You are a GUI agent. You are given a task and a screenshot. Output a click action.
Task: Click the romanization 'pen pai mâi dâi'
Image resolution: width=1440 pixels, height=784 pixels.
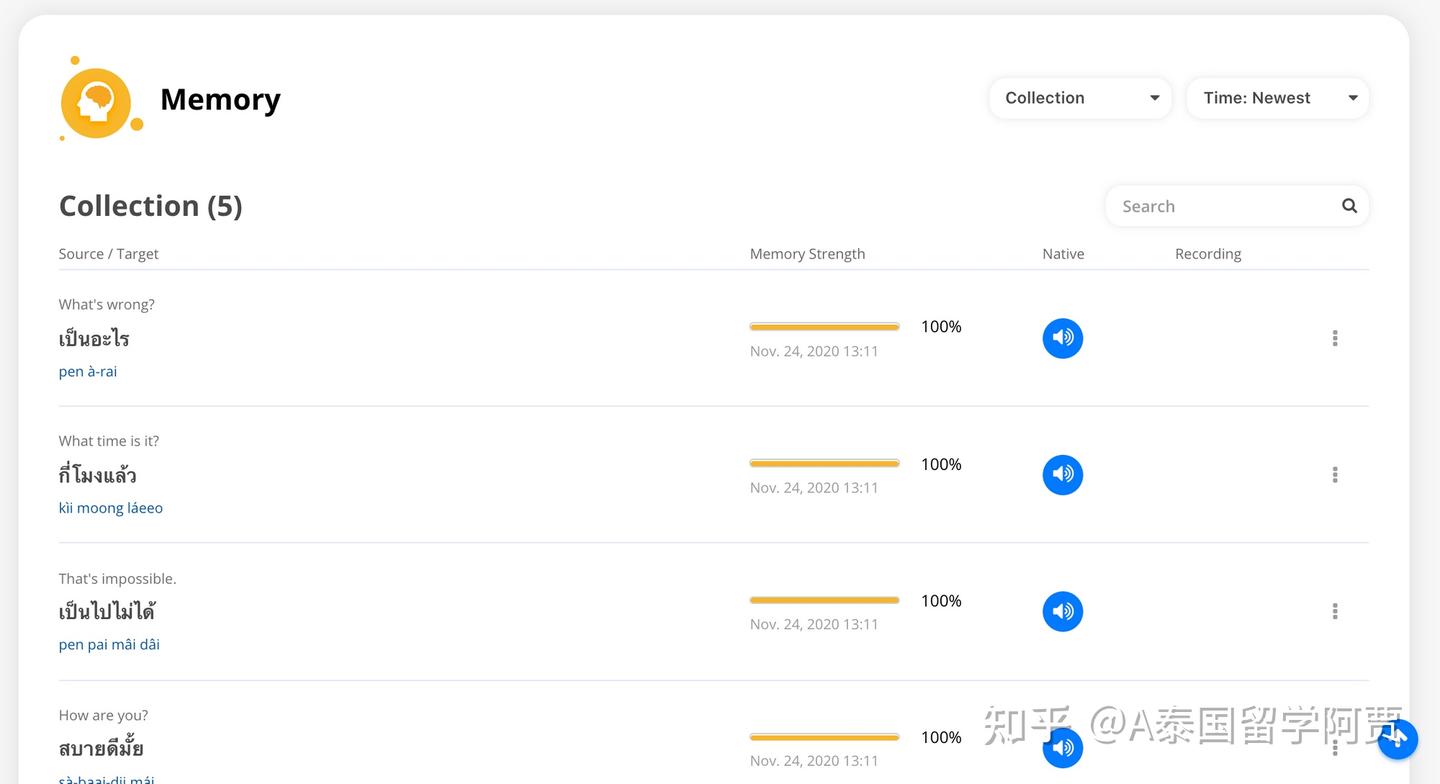109,644
